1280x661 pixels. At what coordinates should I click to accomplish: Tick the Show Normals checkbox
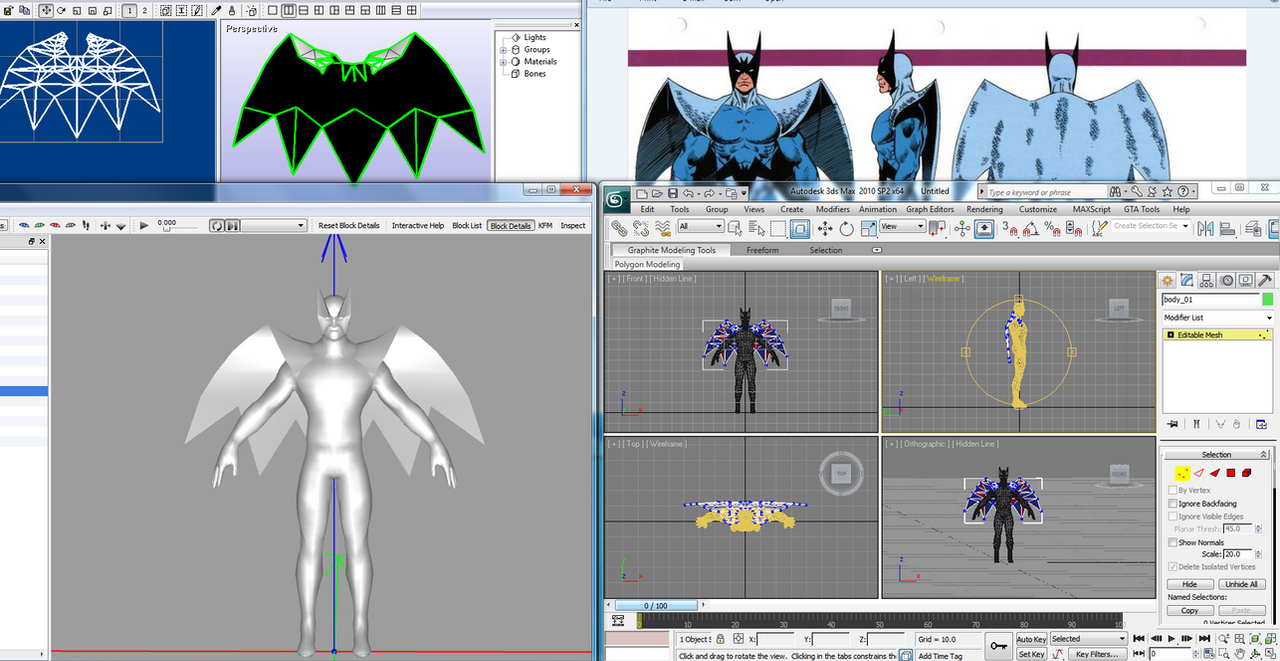coord(1173,542)
